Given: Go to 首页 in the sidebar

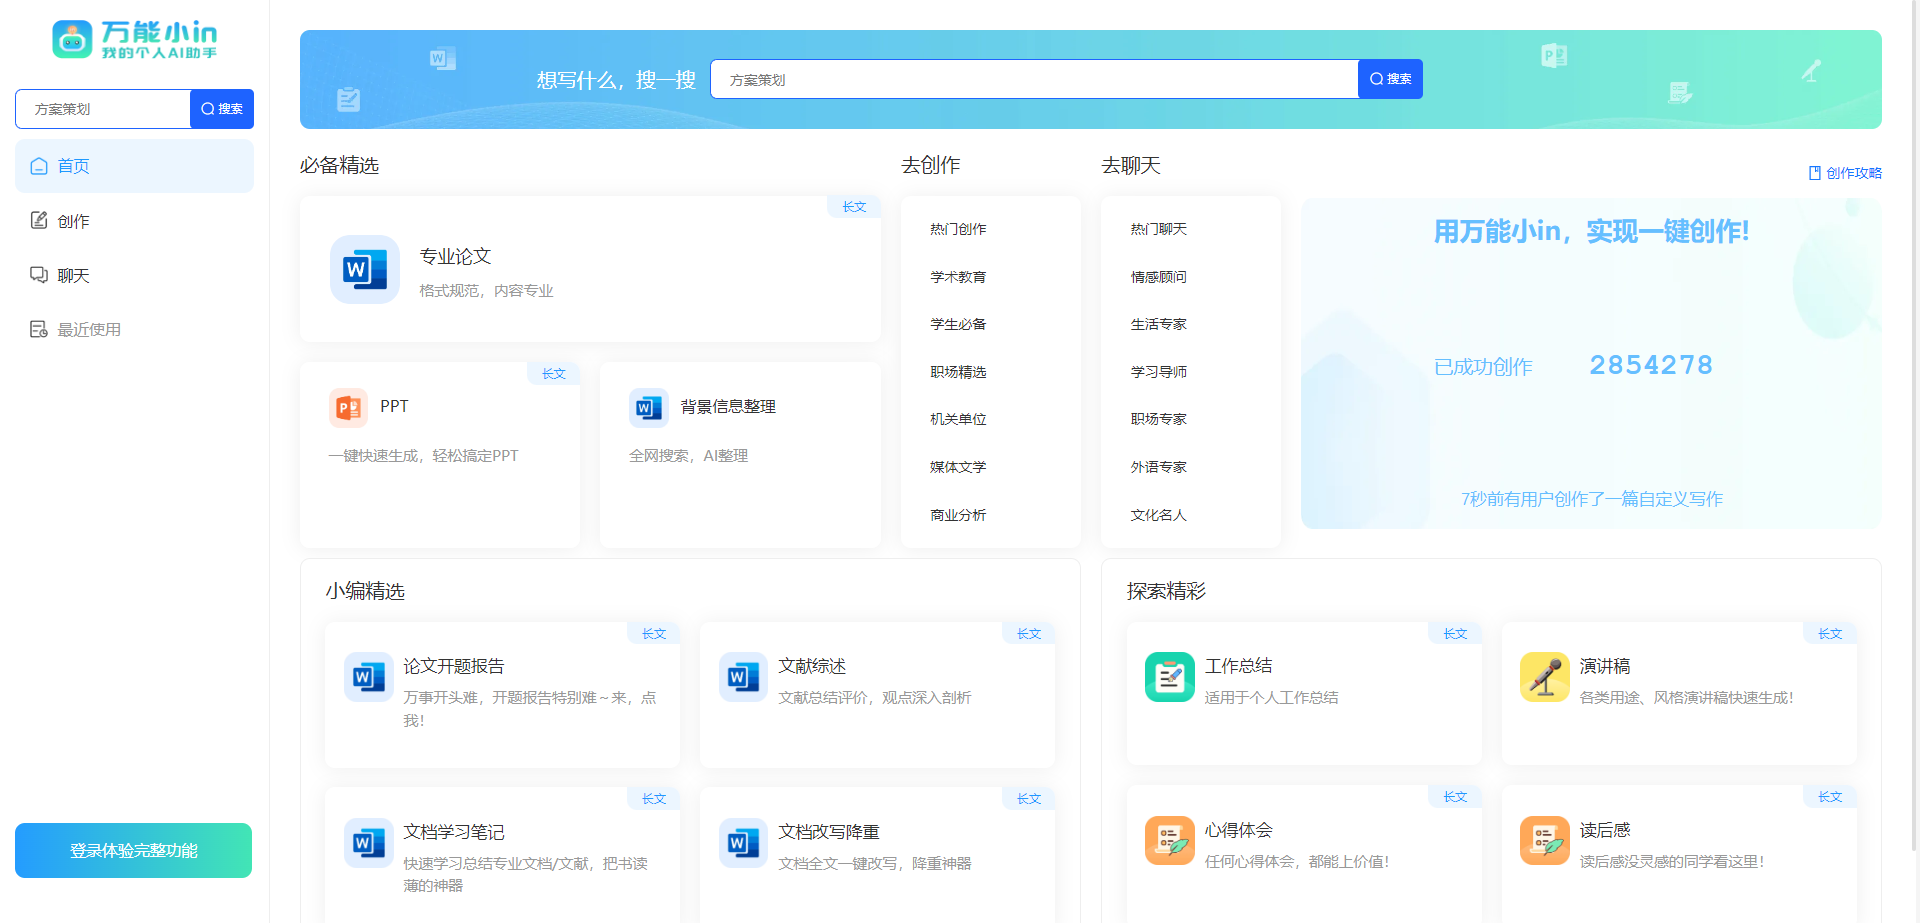Looking at the screenshot, I should (134, 166).
